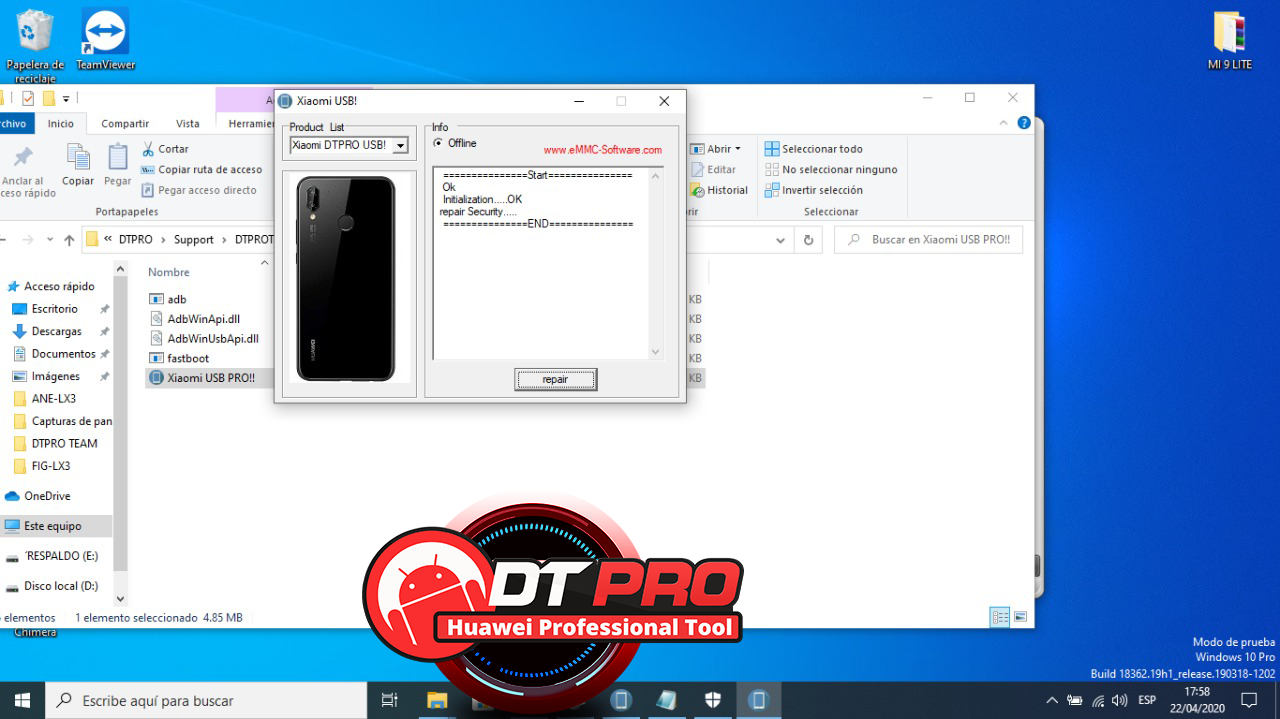The image size is (1280, 719).
Task: Open the TeamViewer desktop shortcut
Action: point(105,40)
